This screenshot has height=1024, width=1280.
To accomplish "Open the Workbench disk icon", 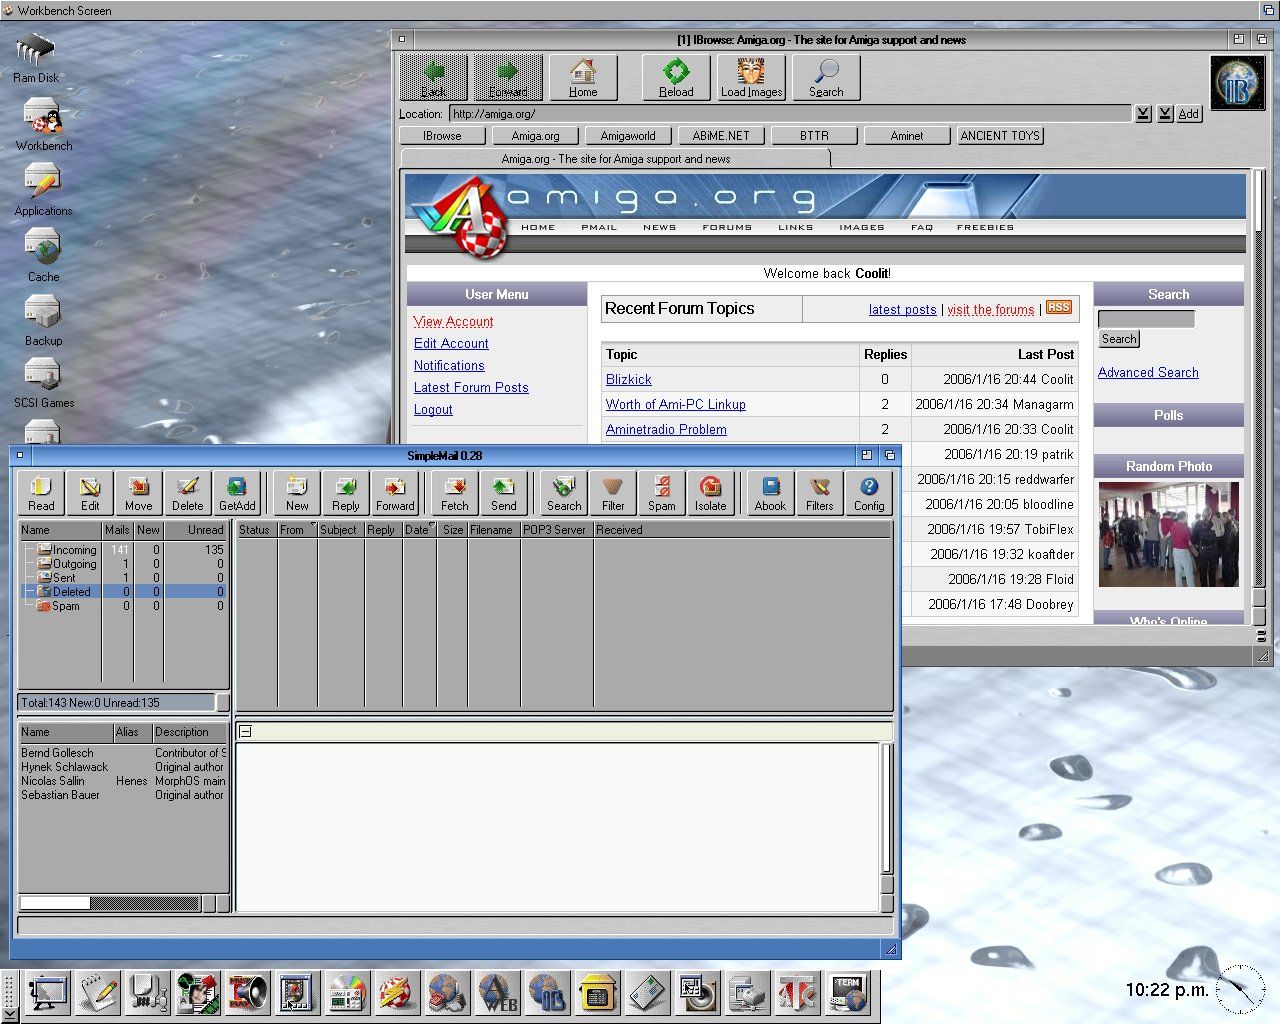I will [43, 124].
